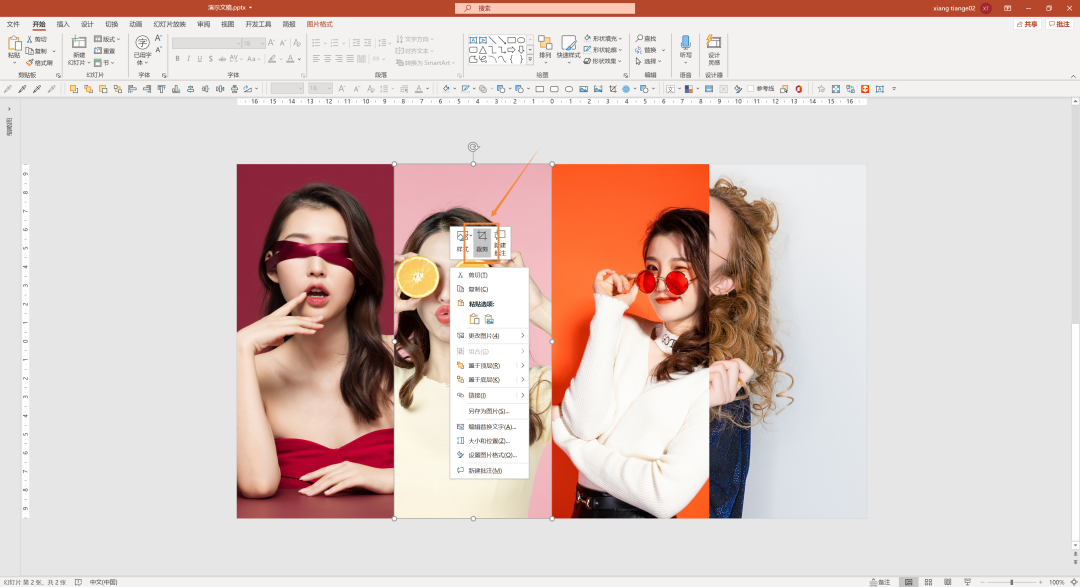Click the 设计灵感 (Design Ideas) icon
1080x587 pixels.
[x=713, y=44]
